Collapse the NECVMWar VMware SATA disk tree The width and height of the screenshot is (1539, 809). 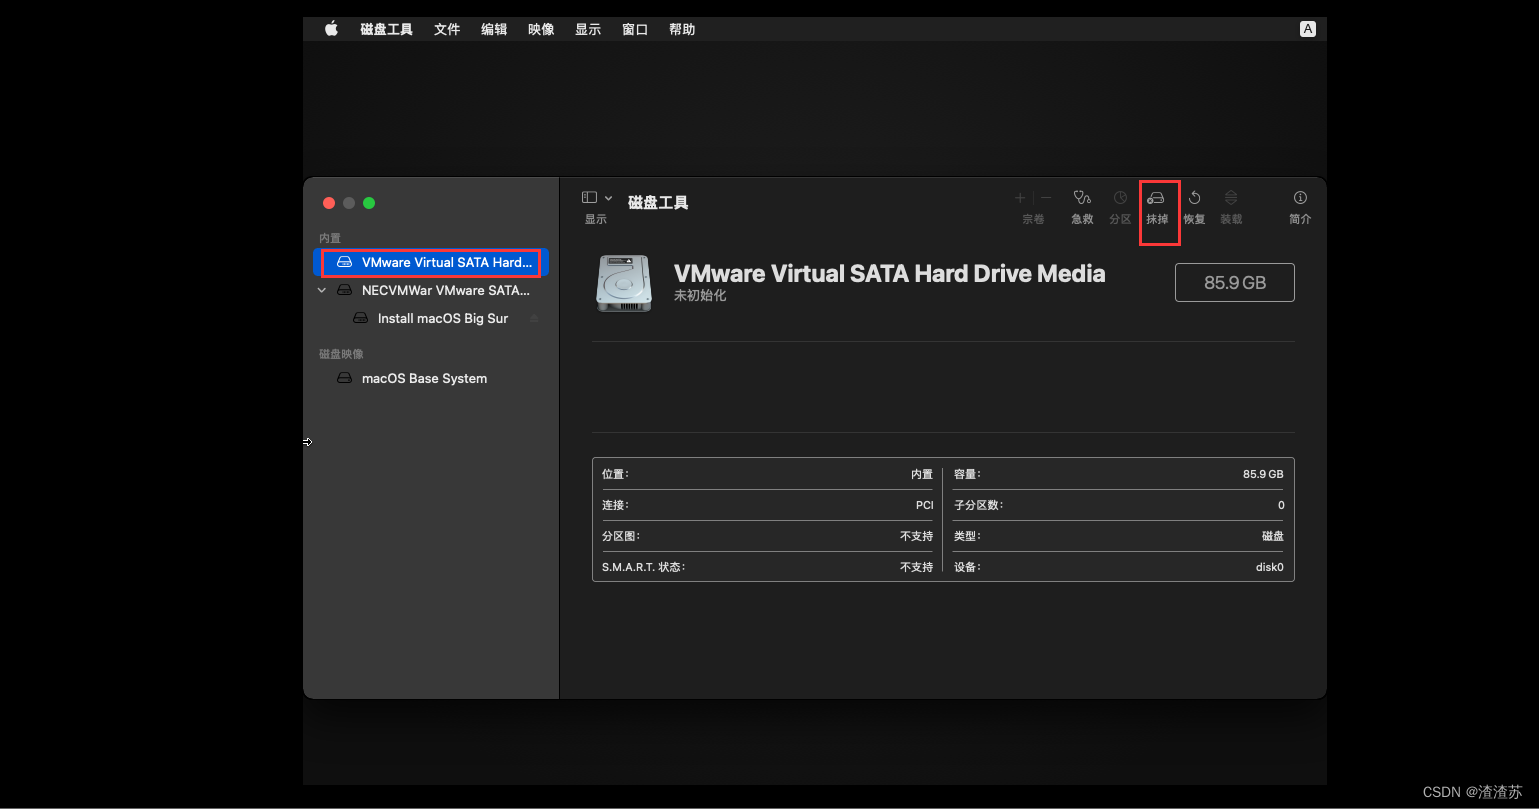[x=321, y=290]
